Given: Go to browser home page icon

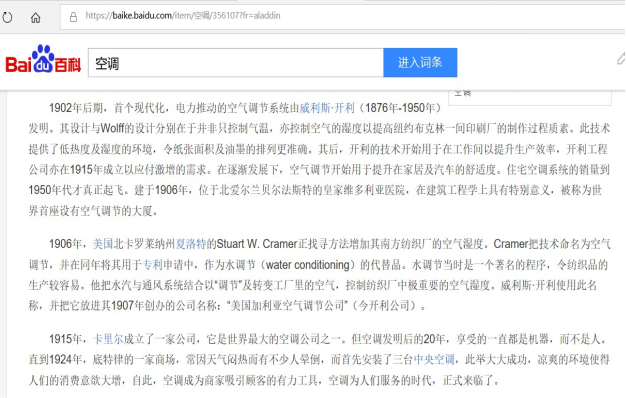Looking at the screenshot, I should click(36, 18).
